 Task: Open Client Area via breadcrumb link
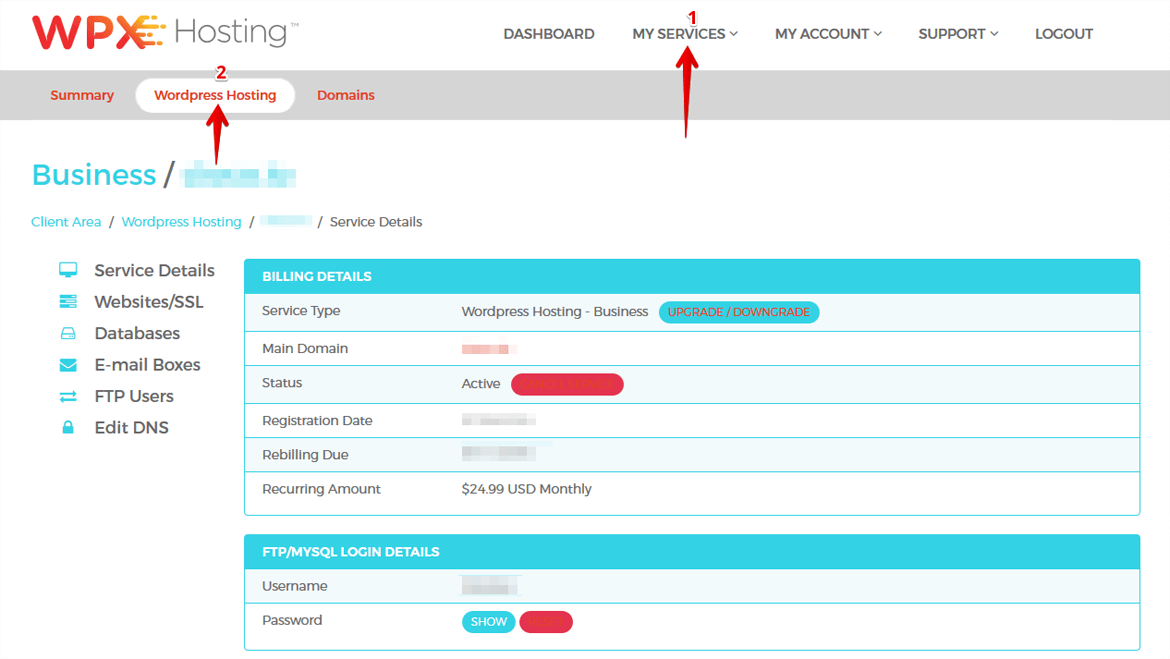pos(66,221)
